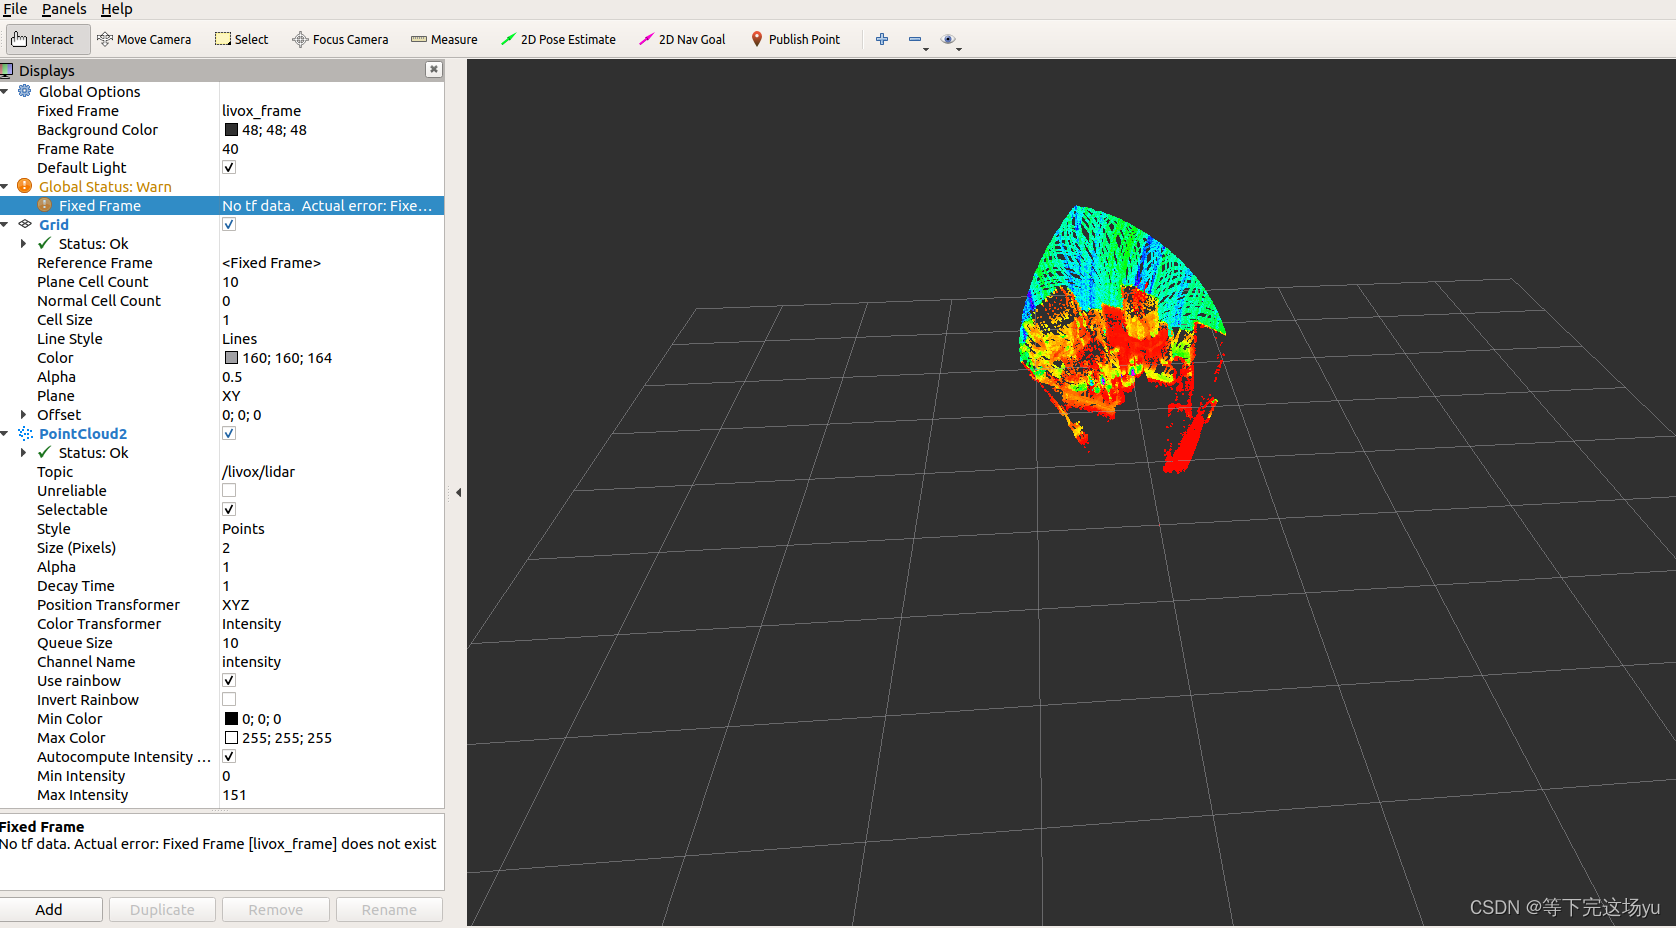The width and height of the screenshot is (1676, 928).
Task: Expand the Grid Status Ok row
Action: coord(23,243)
